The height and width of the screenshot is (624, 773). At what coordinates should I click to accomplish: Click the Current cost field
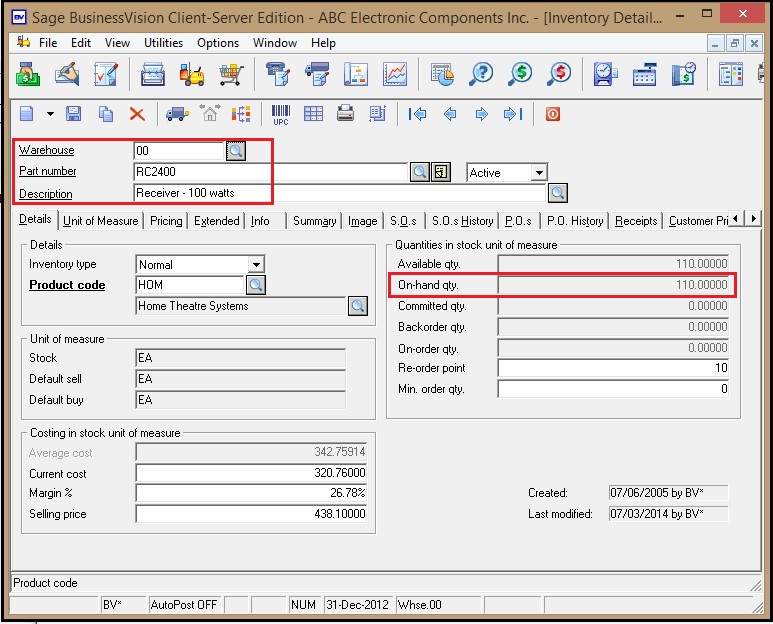[x=251, y=473]
